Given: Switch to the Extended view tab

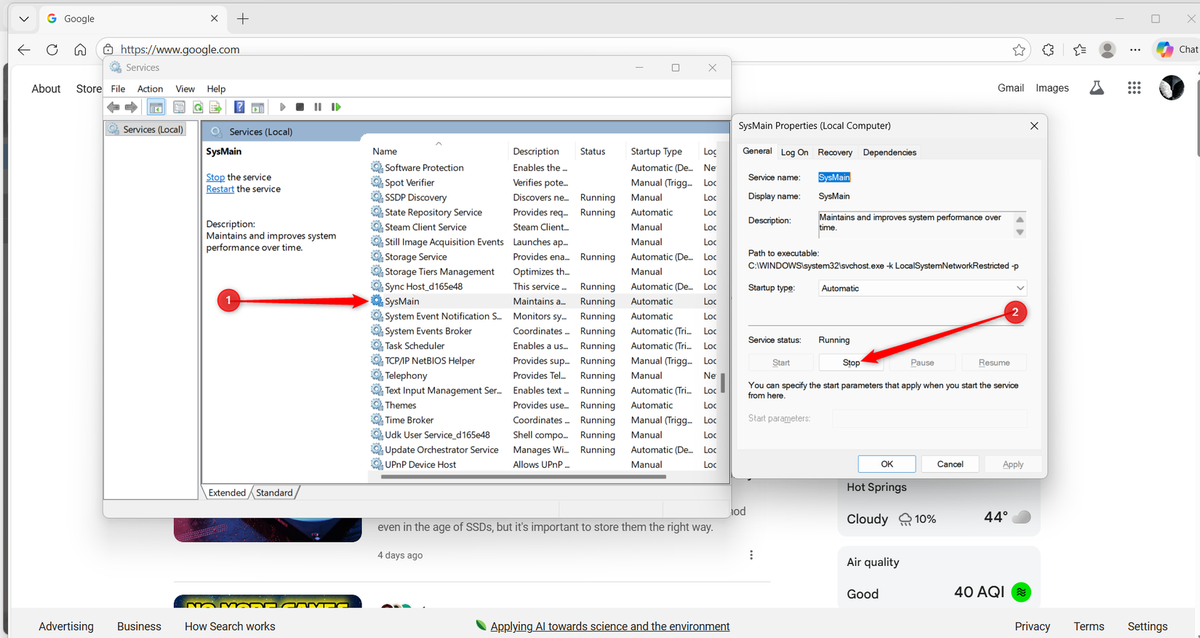Looking at the screenshot, I should (227, 492).
